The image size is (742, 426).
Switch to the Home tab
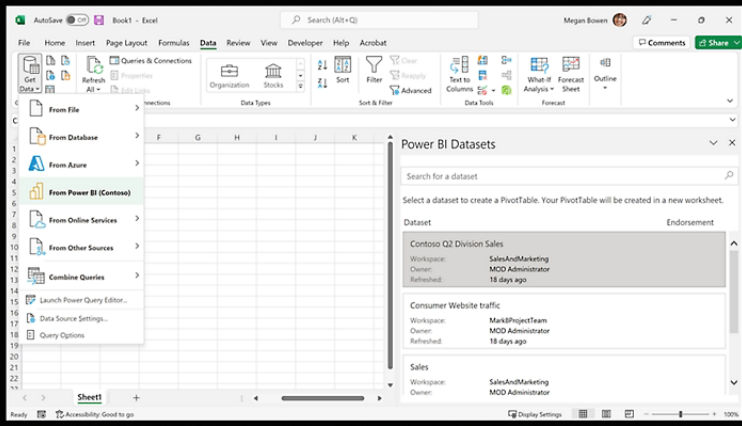pos(55,43)
